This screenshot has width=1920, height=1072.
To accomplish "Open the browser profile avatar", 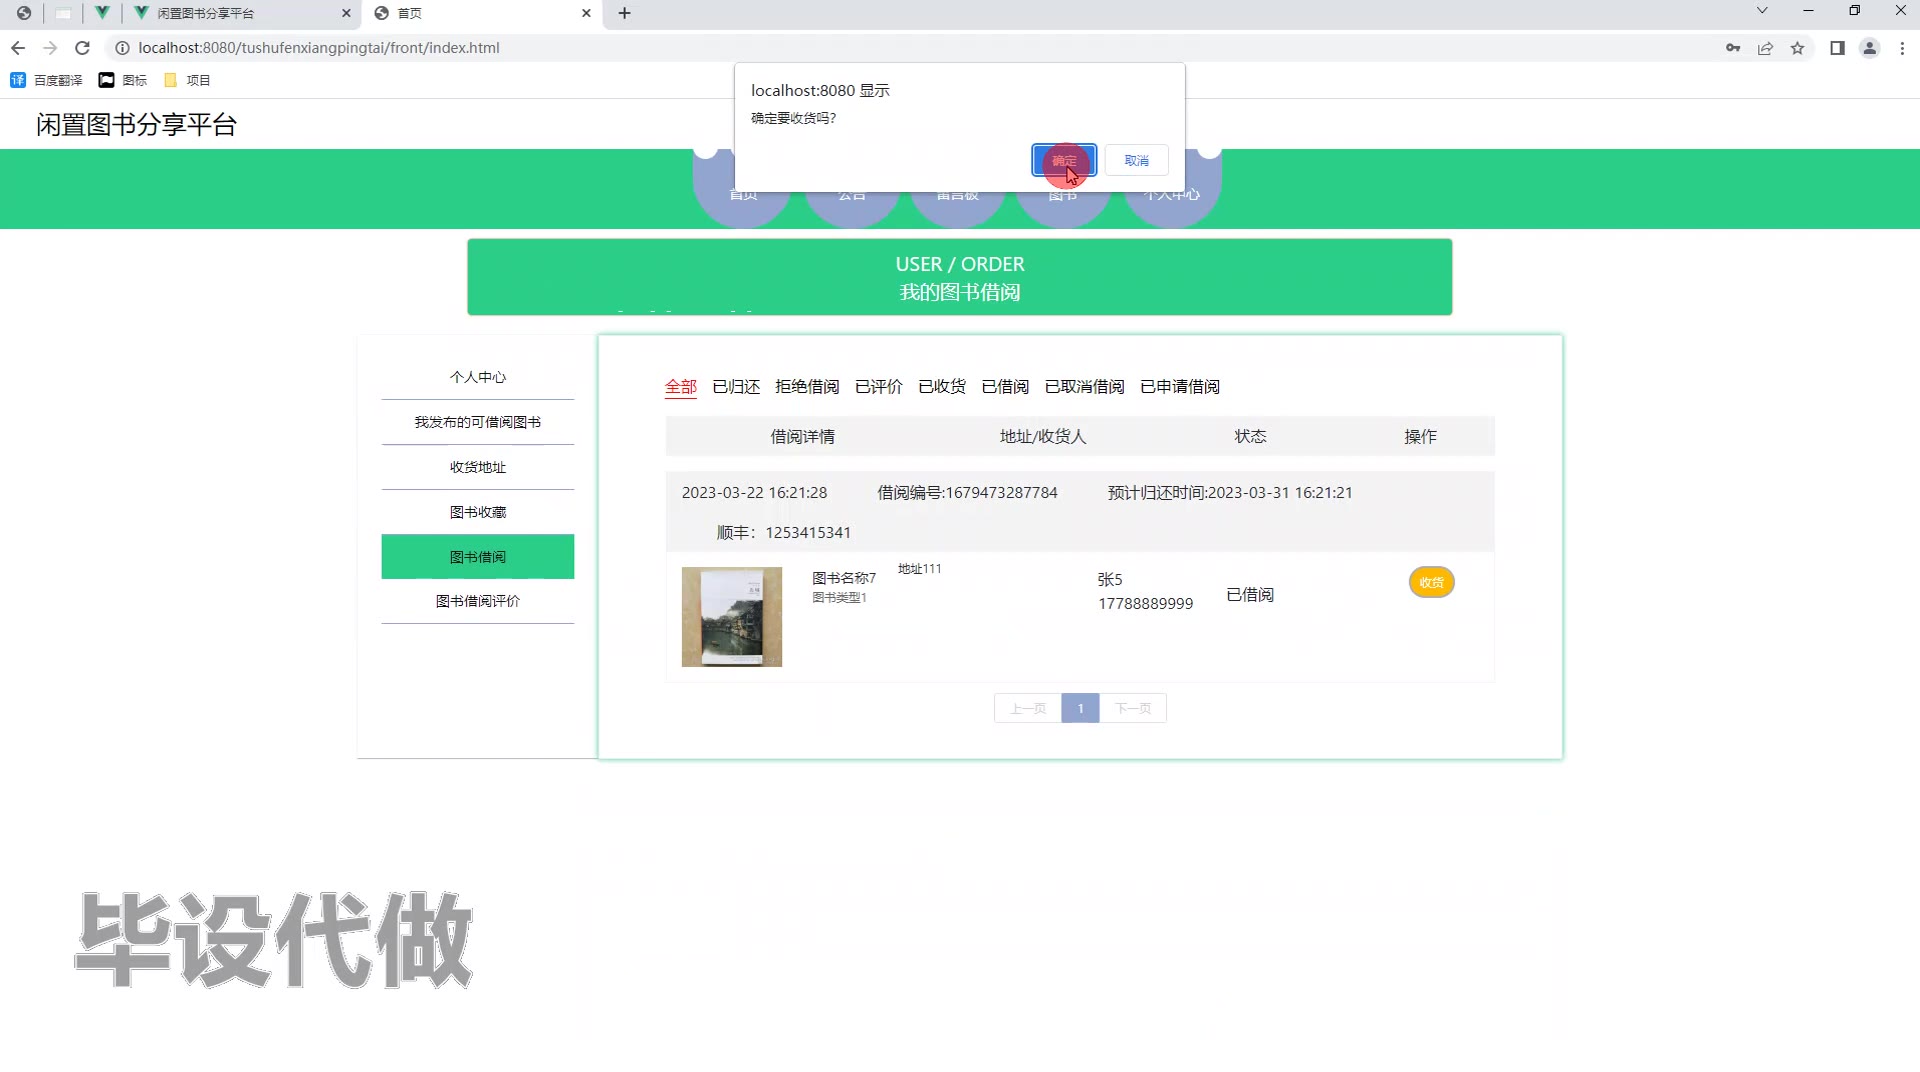I will coord(1869,48).
